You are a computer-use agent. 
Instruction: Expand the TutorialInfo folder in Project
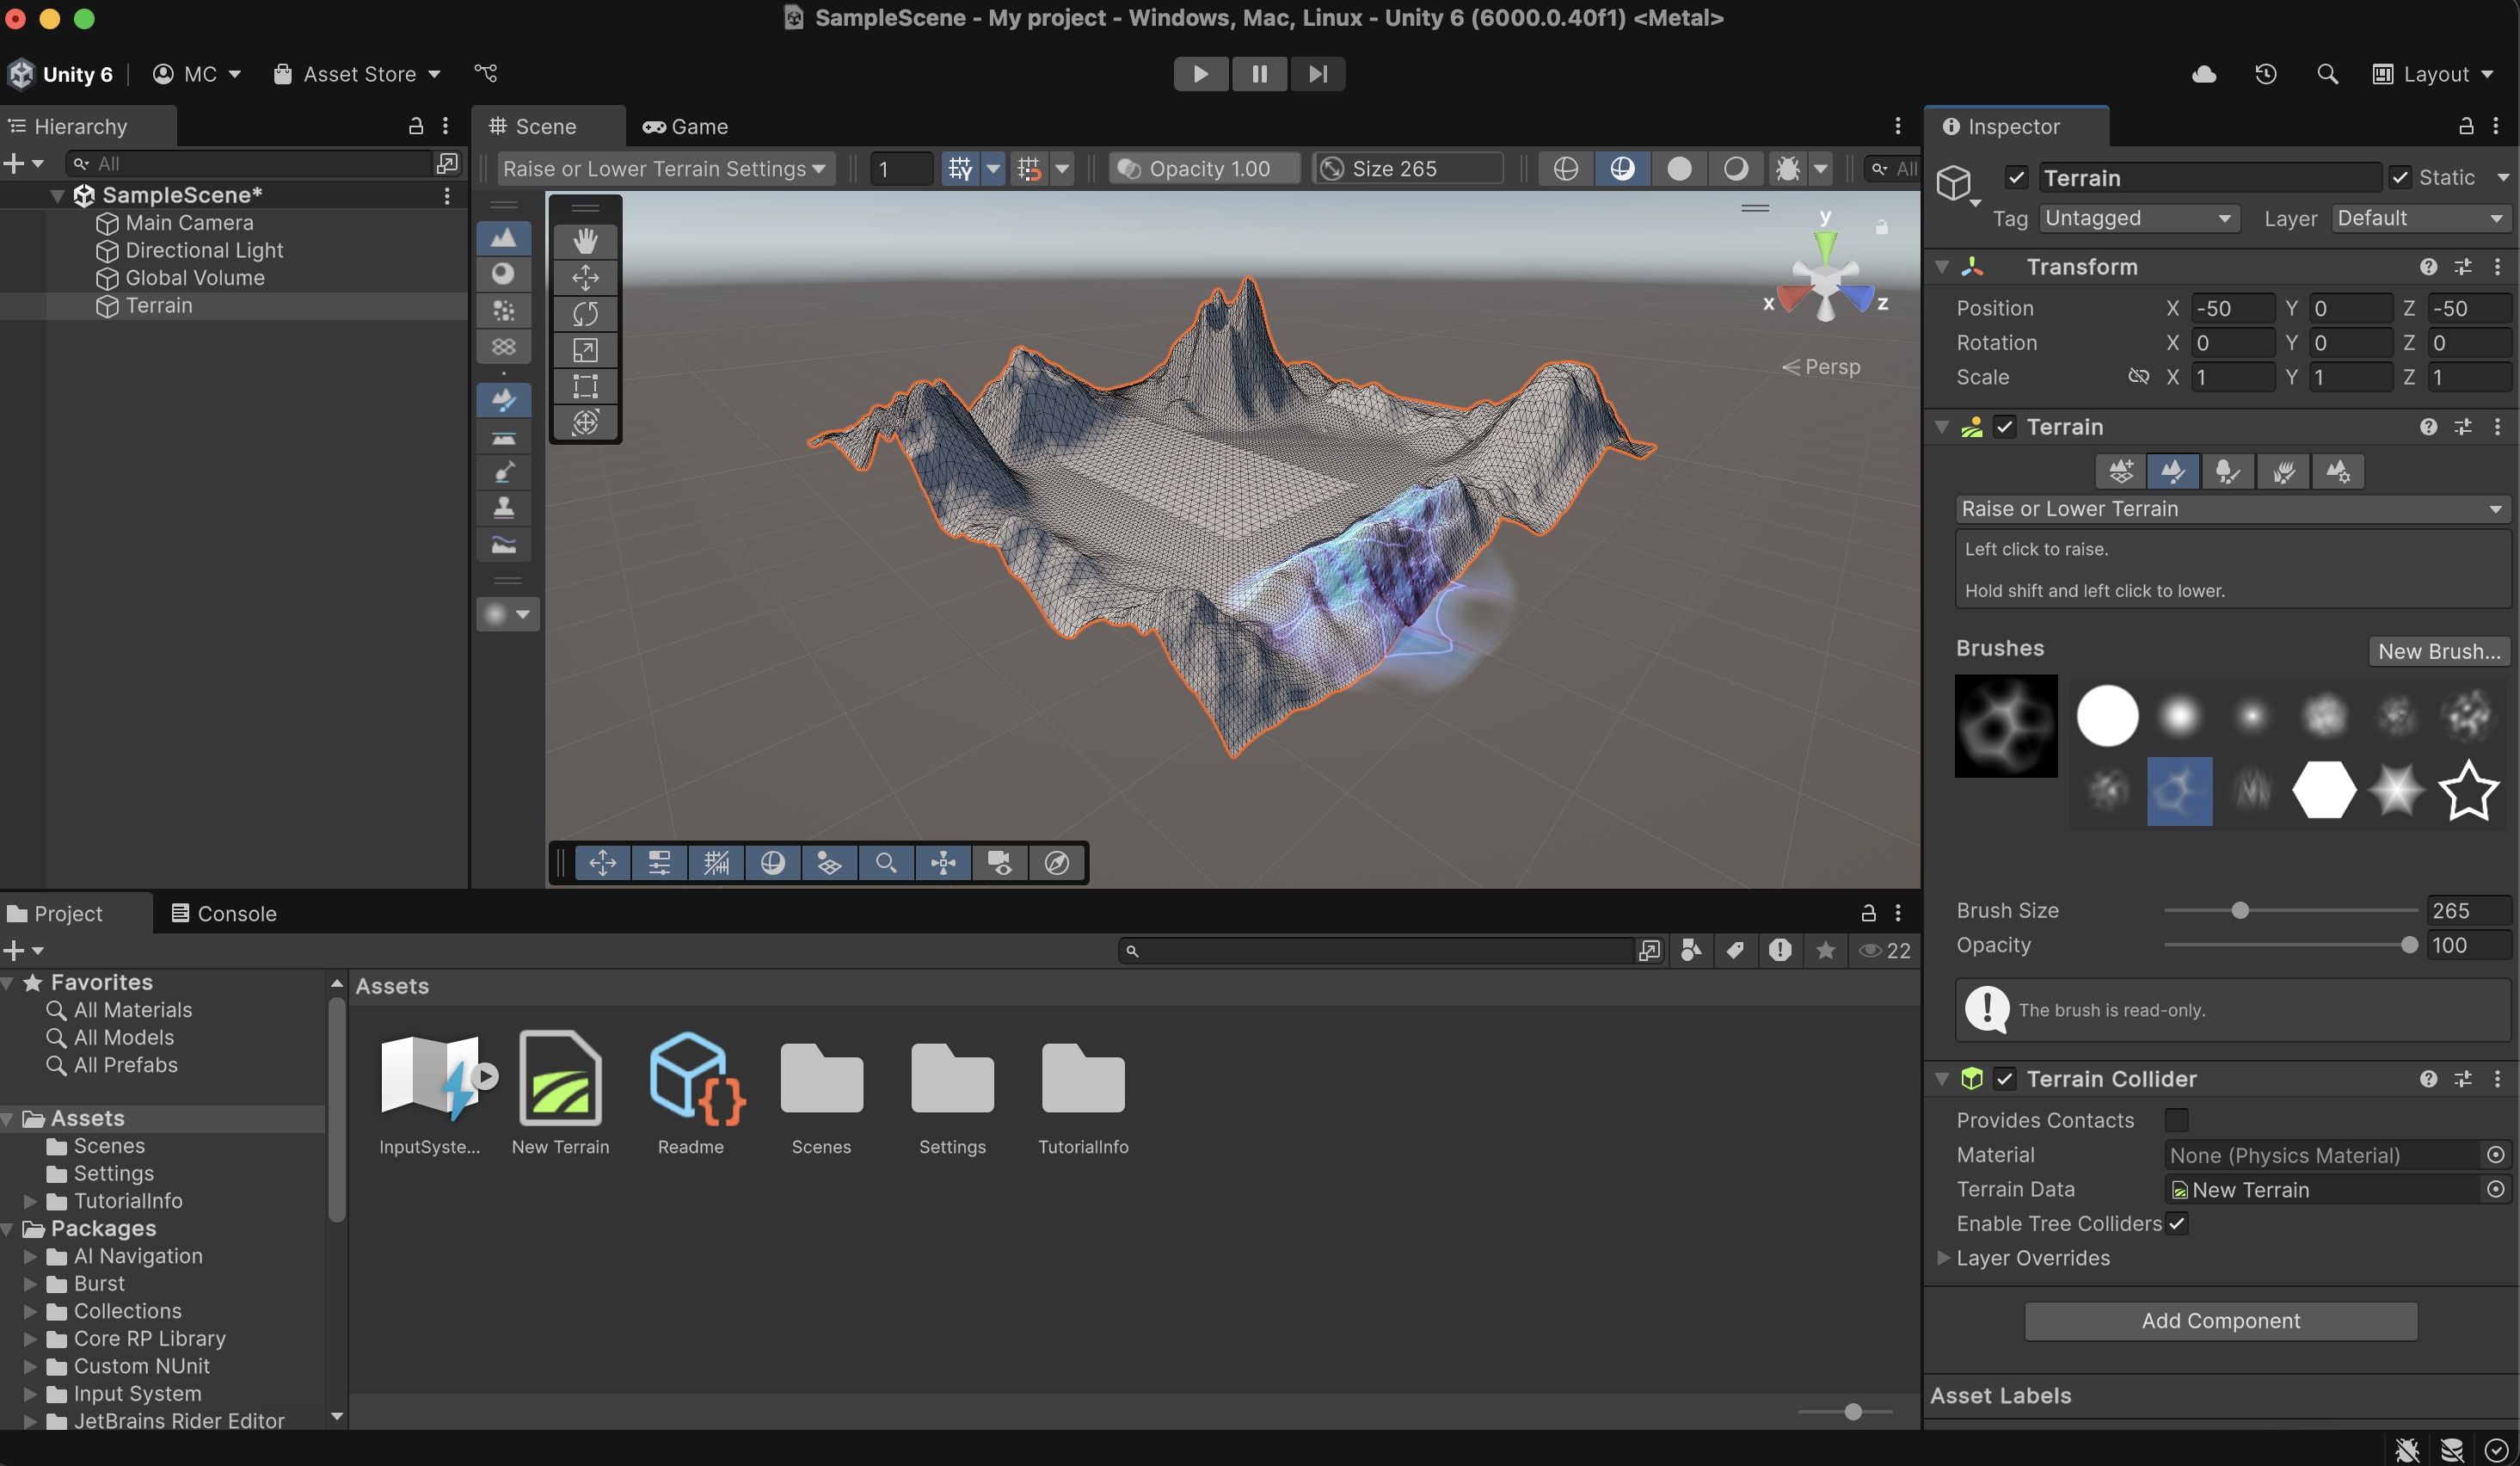[x=30, y=1201]
